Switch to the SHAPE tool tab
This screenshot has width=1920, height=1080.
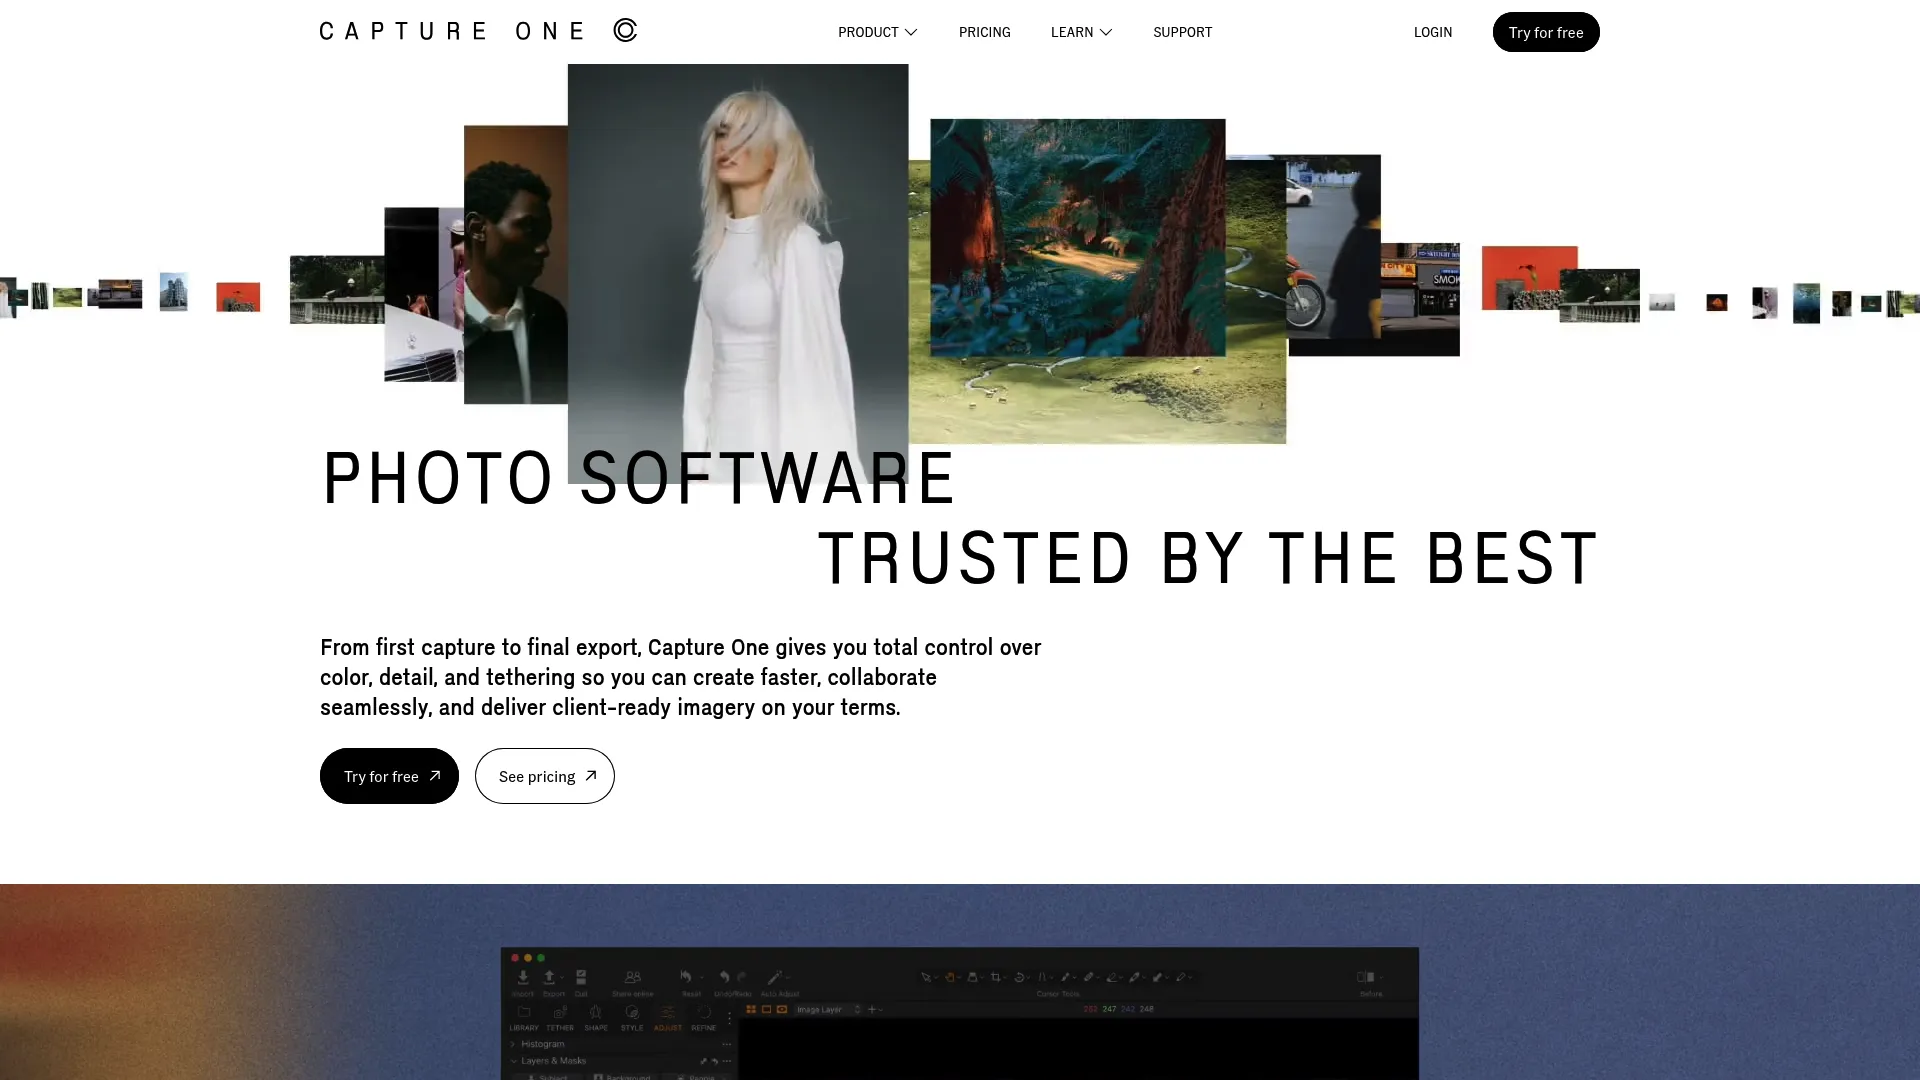pyautogui.click(x=596, y=1018)
